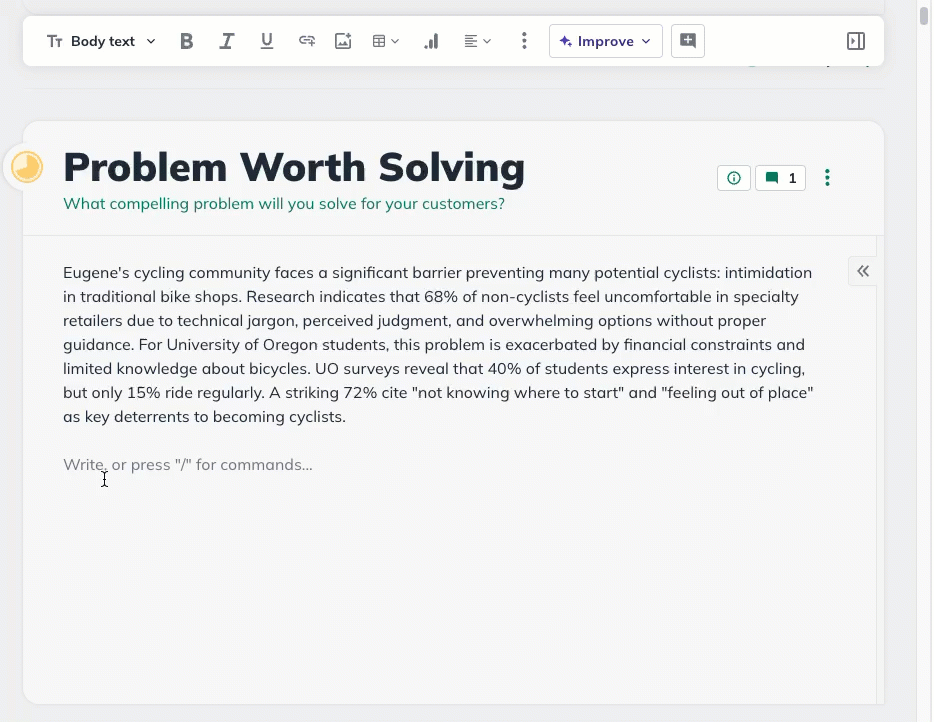Insert a hyperlink using the link icon
The width and height of the screenshot is (934, 722).
(307, 41)
